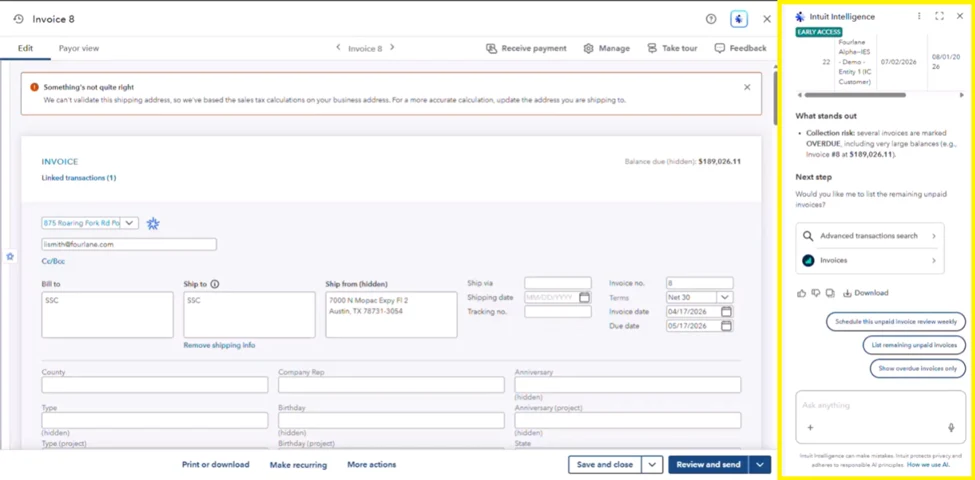Image resolution: width=975 pixels, height=480 pixels.
Task: Click the Tracking no. field
Action: [558, 312]
